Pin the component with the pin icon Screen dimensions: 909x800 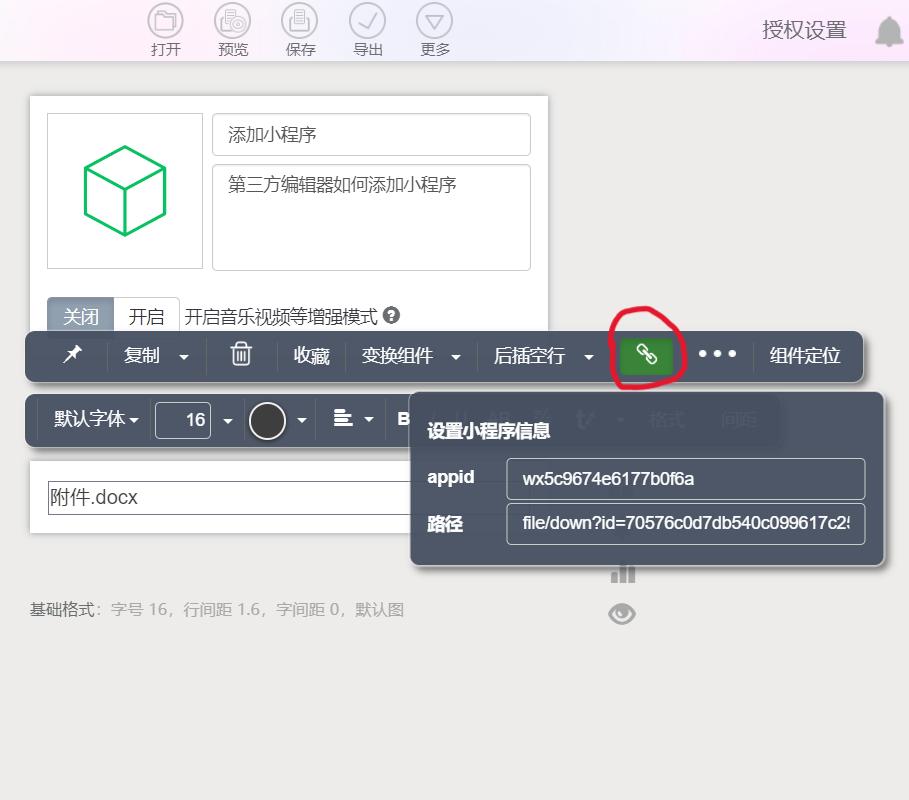[x=69, y=356]
